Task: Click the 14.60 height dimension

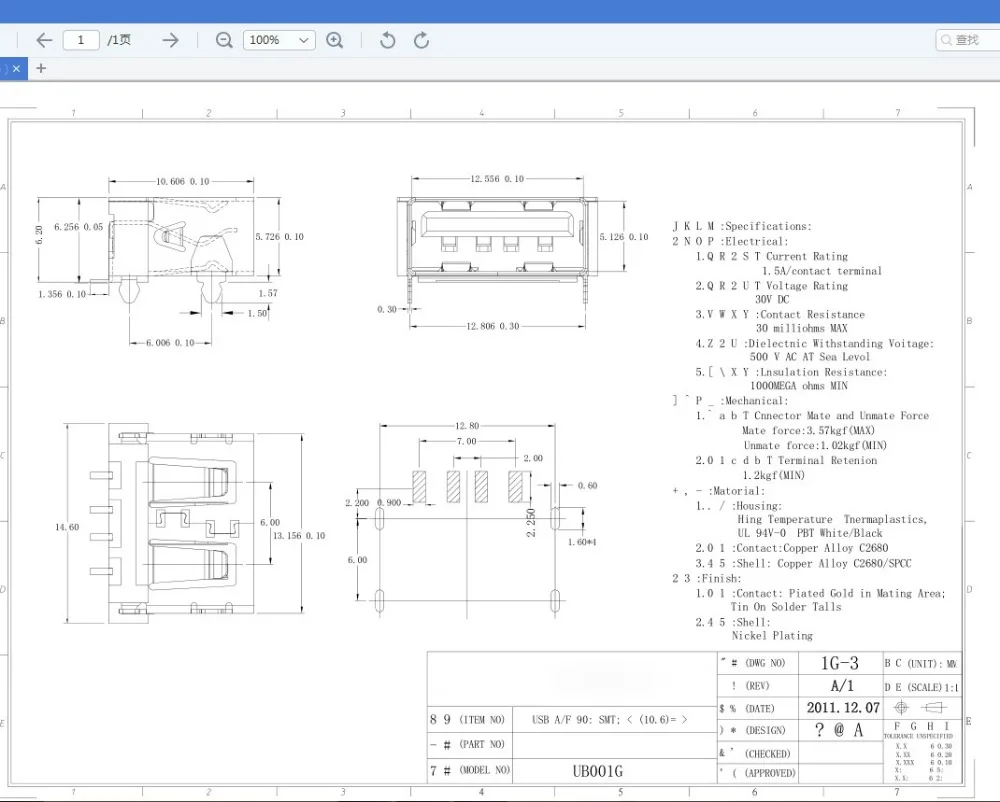Action: pyautogui.click(x=67, y=527)
